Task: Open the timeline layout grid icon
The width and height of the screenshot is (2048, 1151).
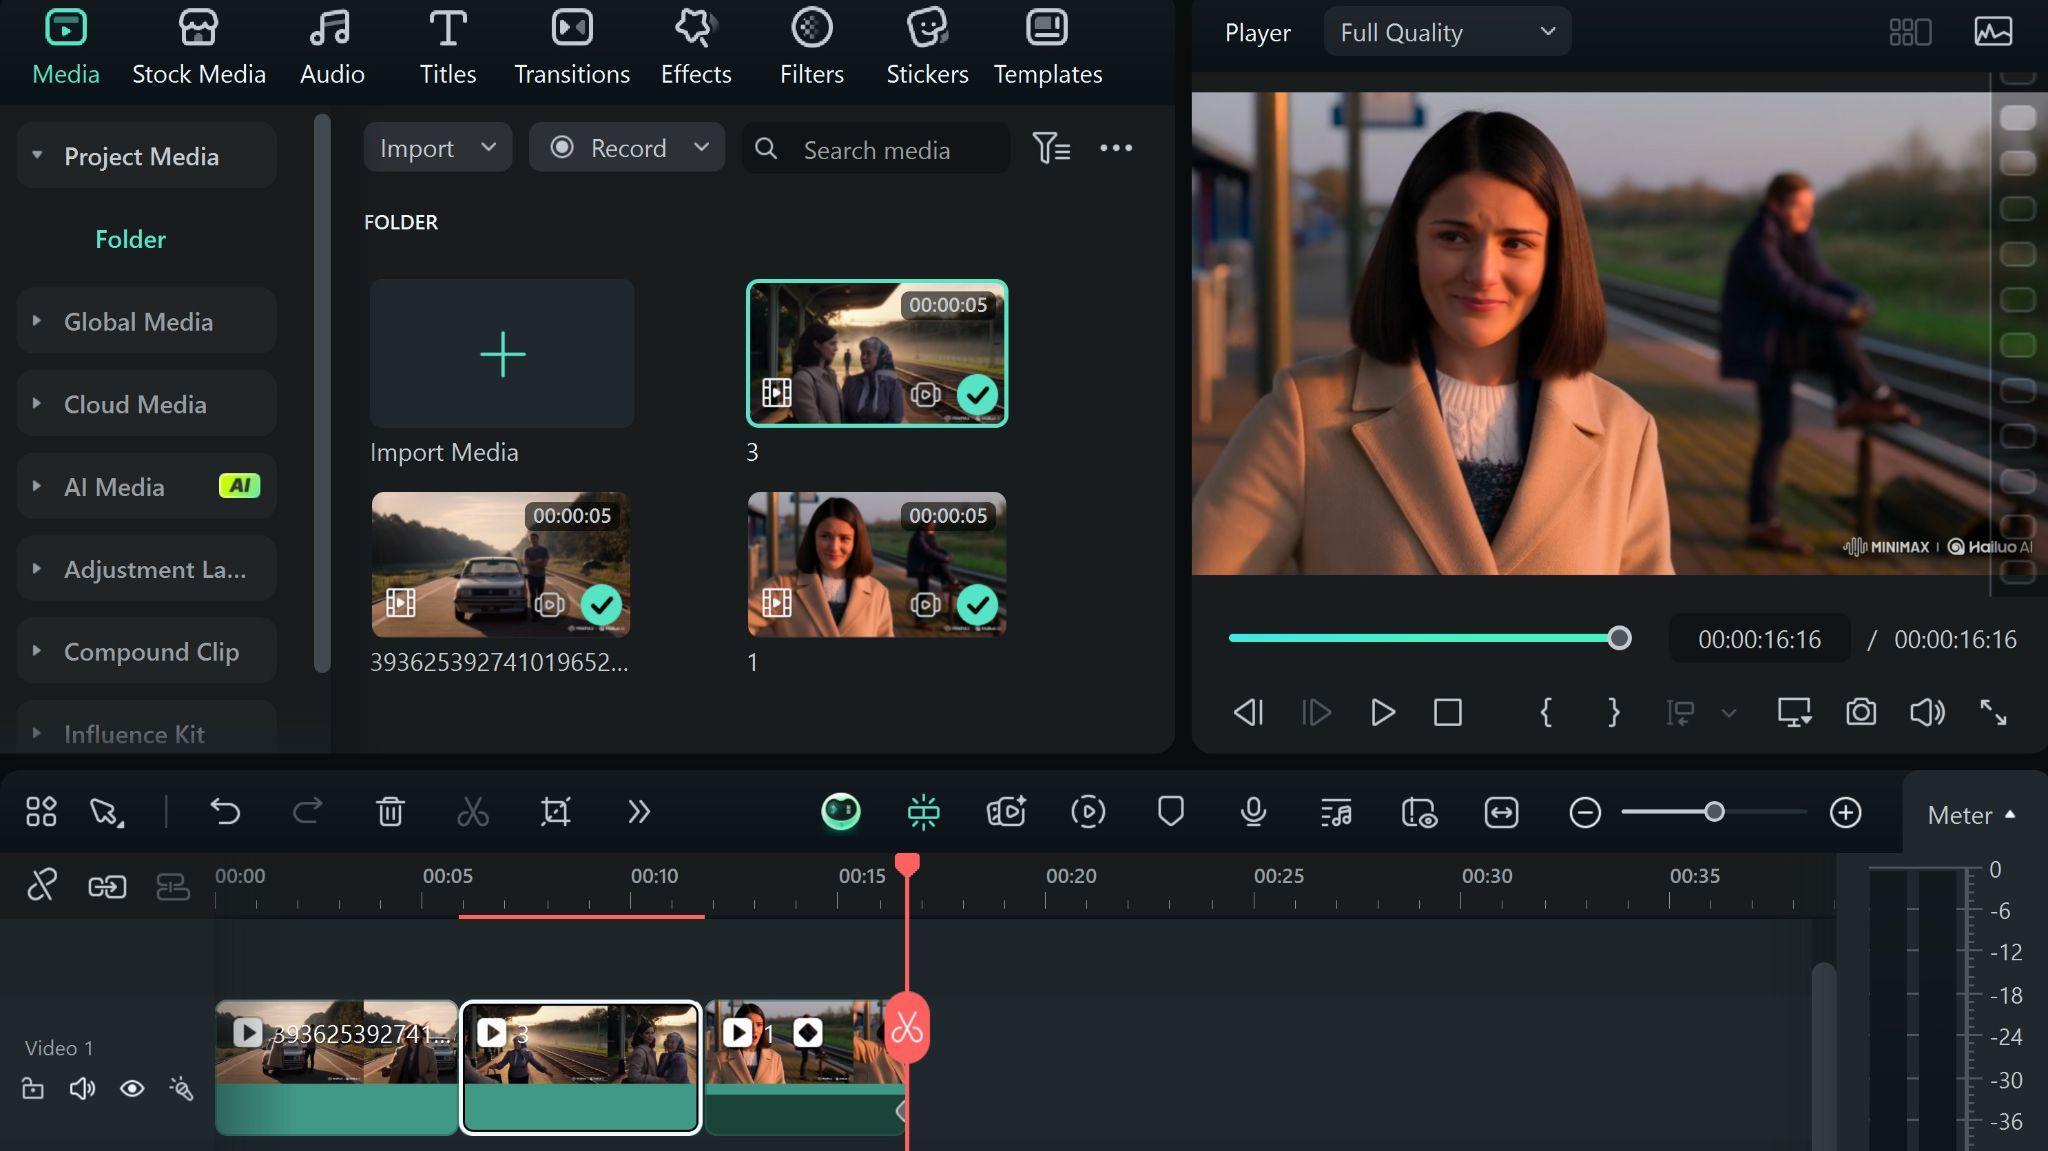Action: 41,811
